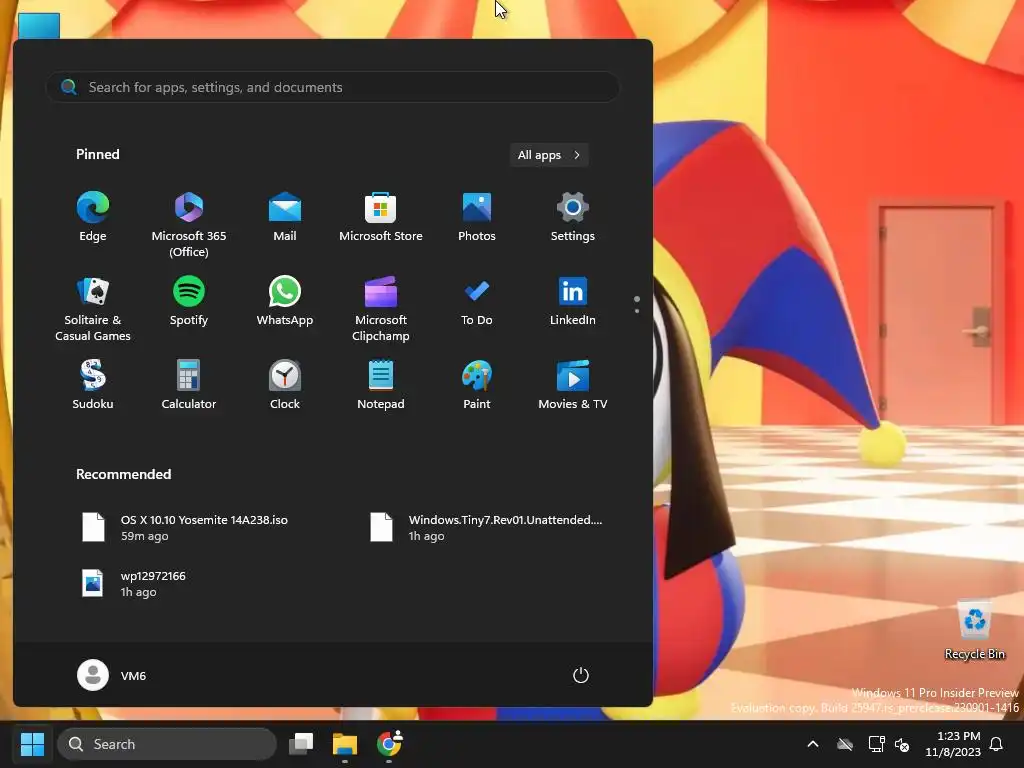This screenshot has height=768, width=1024.
Task: Open the Edge browser pinned app
Action: coord(93,217)
